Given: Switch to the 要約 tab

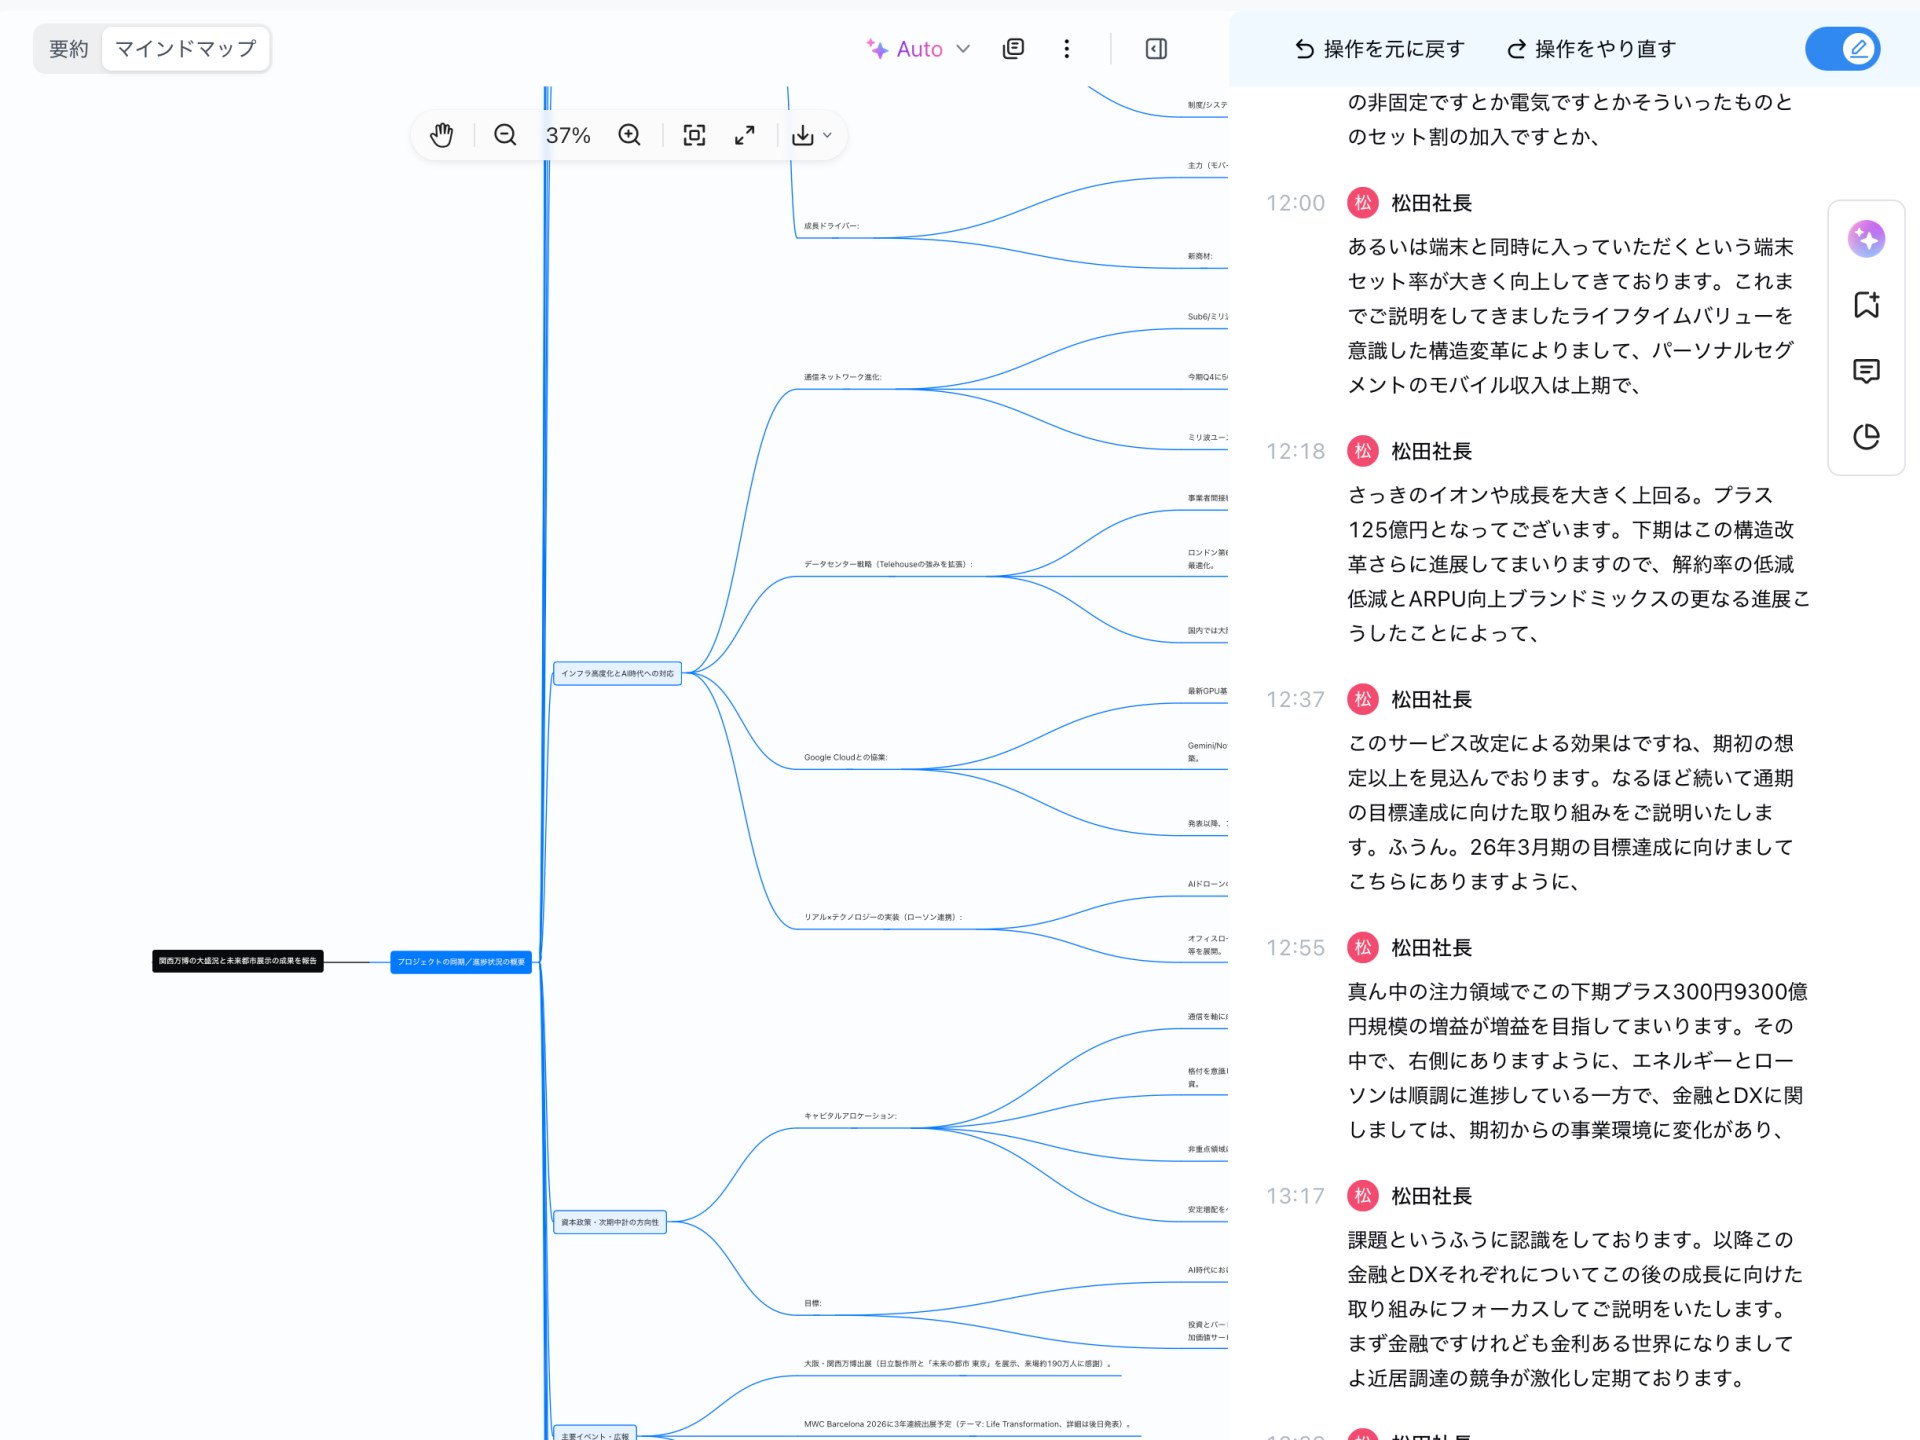Looking at the screenshot, I should click(x=69, y=49).
